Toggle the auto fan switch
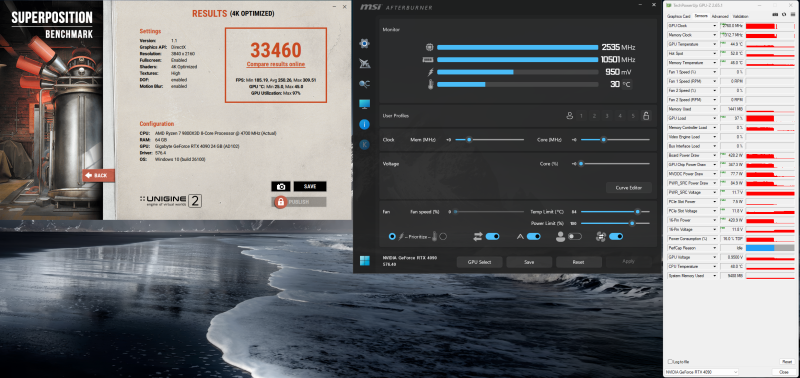The image size is (800, 378). click(534, 236)
